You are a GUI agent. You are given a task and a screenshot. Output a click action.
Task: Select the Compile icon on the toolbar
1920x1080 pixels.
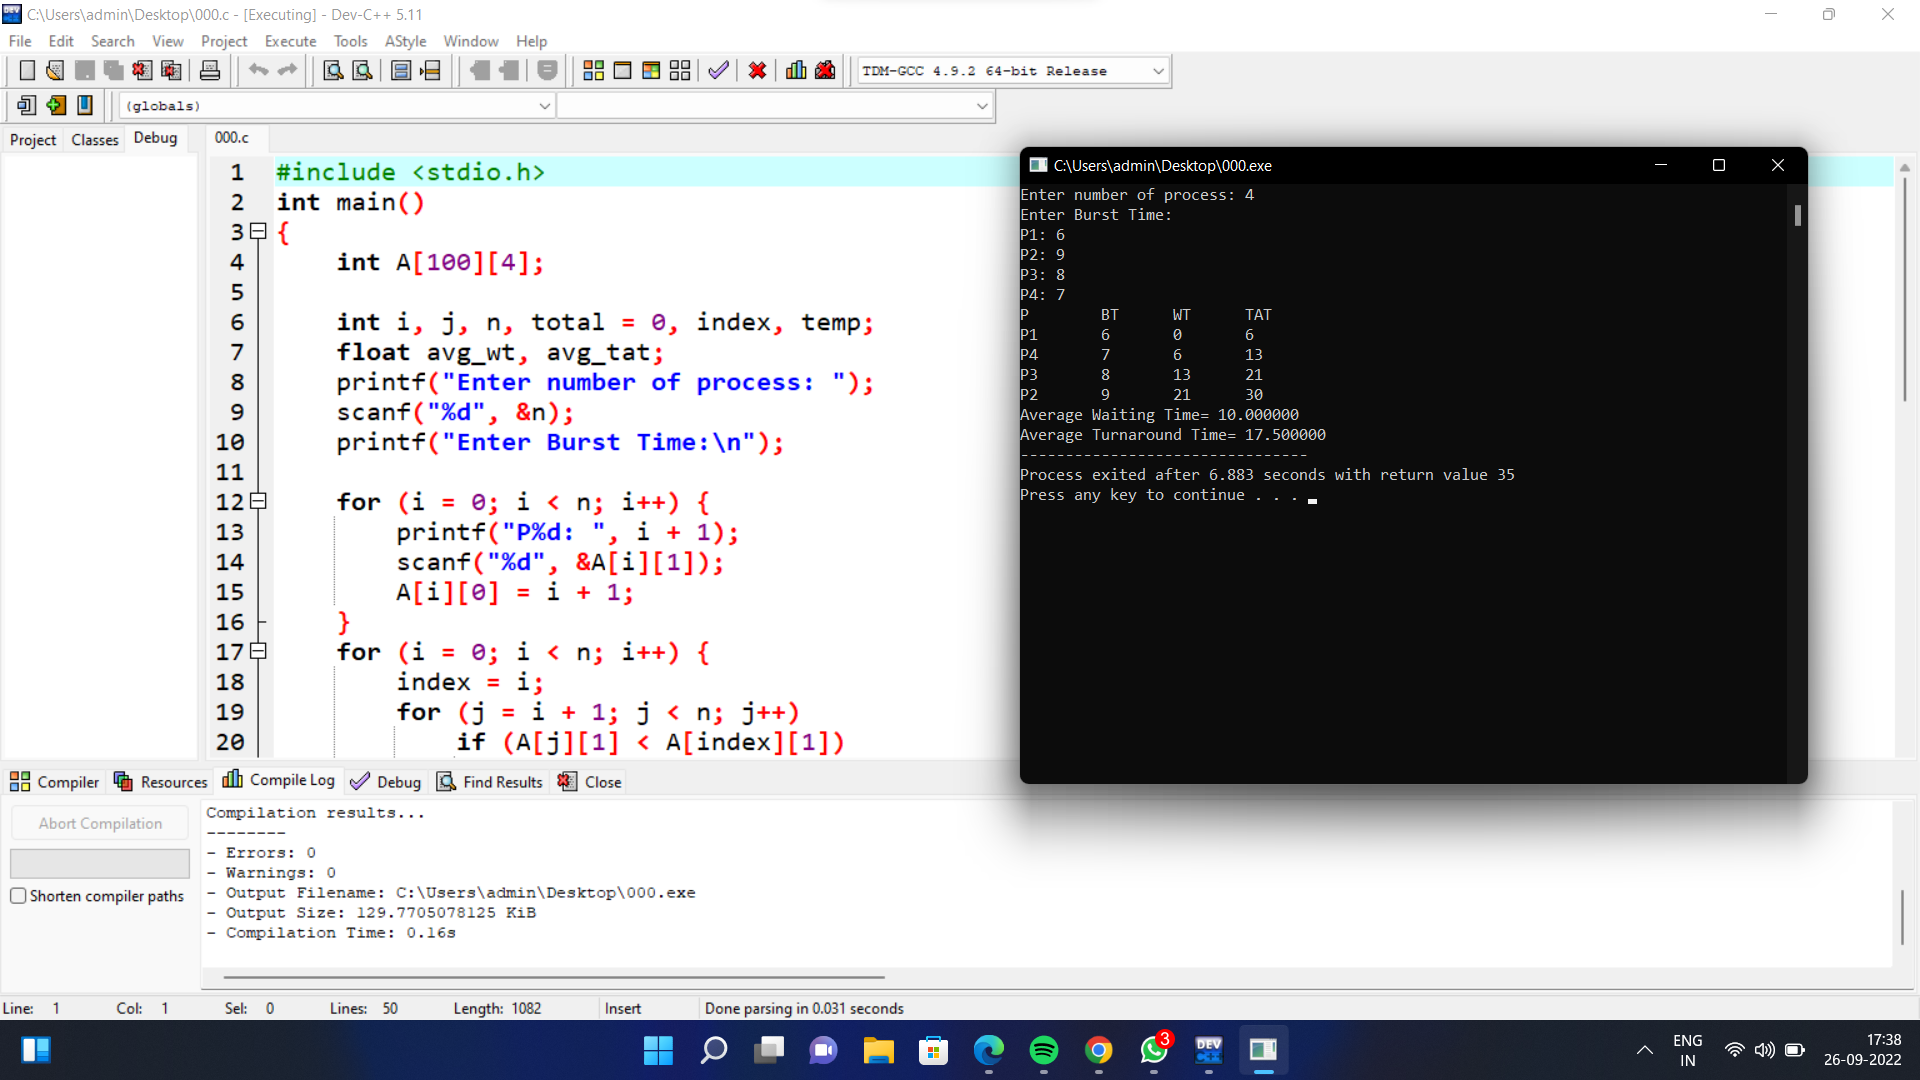click(x=593, y=70)
